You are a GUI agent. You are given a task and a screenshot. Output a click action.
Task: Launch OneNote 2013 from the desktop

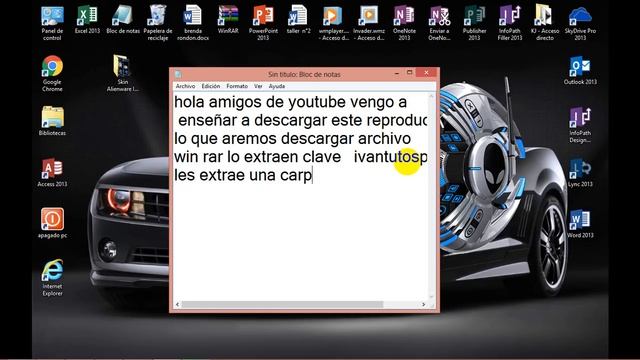tap(404, 23)
